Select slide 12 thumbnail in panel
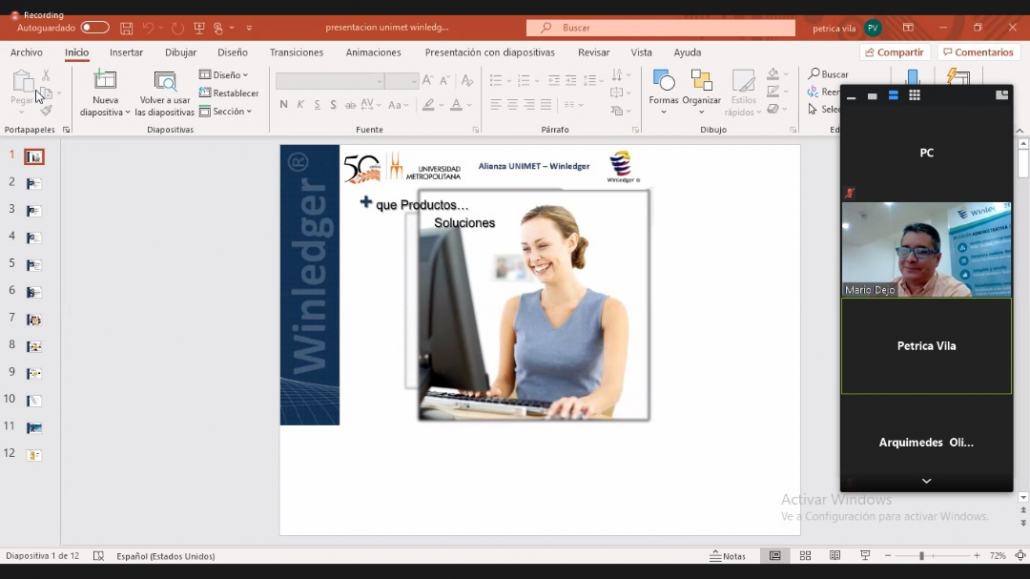This screenshot has width=1030, height=579. (x=34, y=455)
